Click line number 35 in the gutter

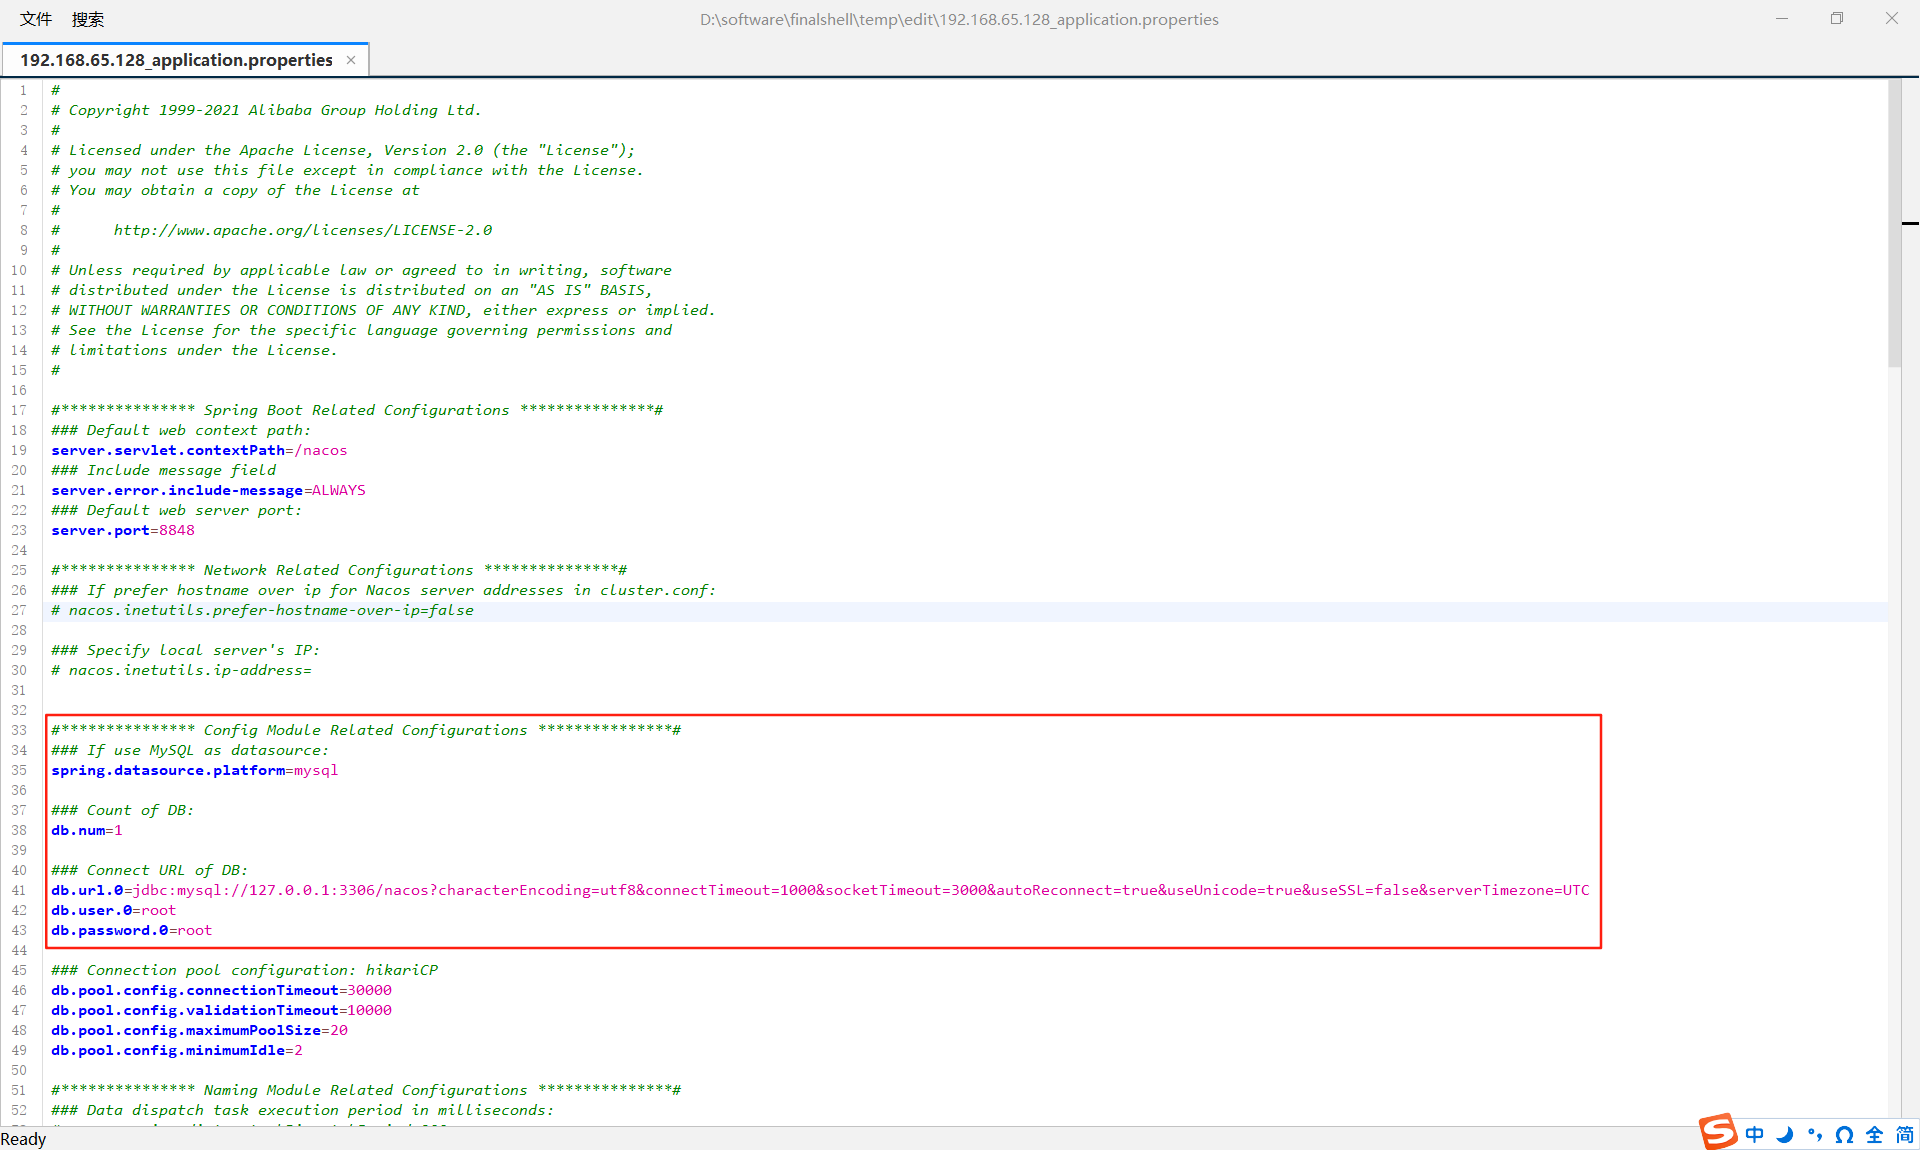(19, 770)
